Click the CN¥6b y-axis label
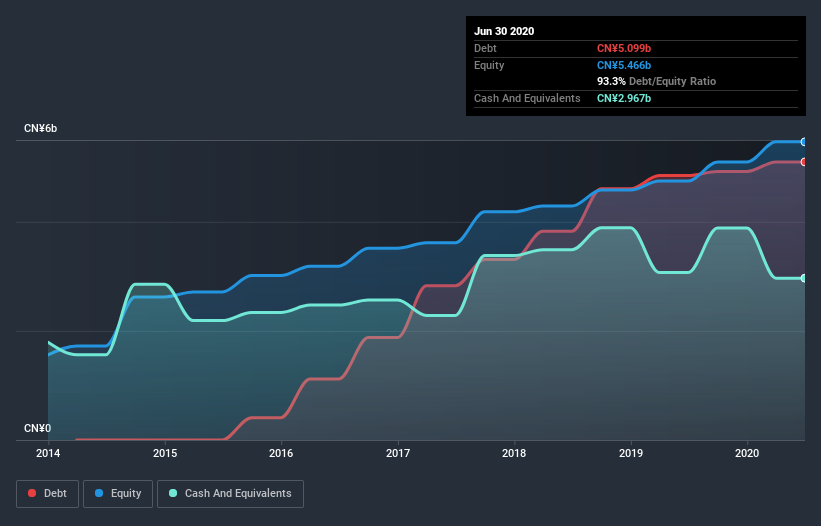The image size is (821, 526). (40, 129)
